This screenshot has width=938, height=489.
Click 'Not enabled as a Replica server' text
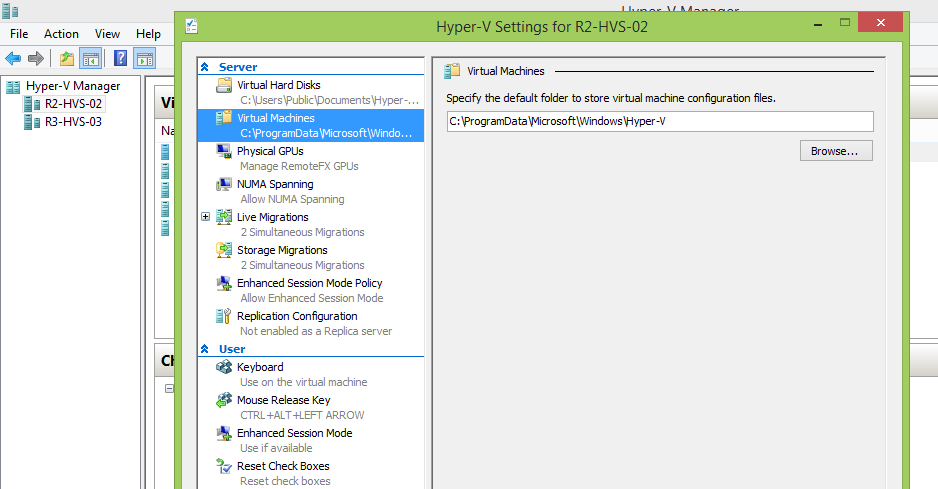point(316,331)
